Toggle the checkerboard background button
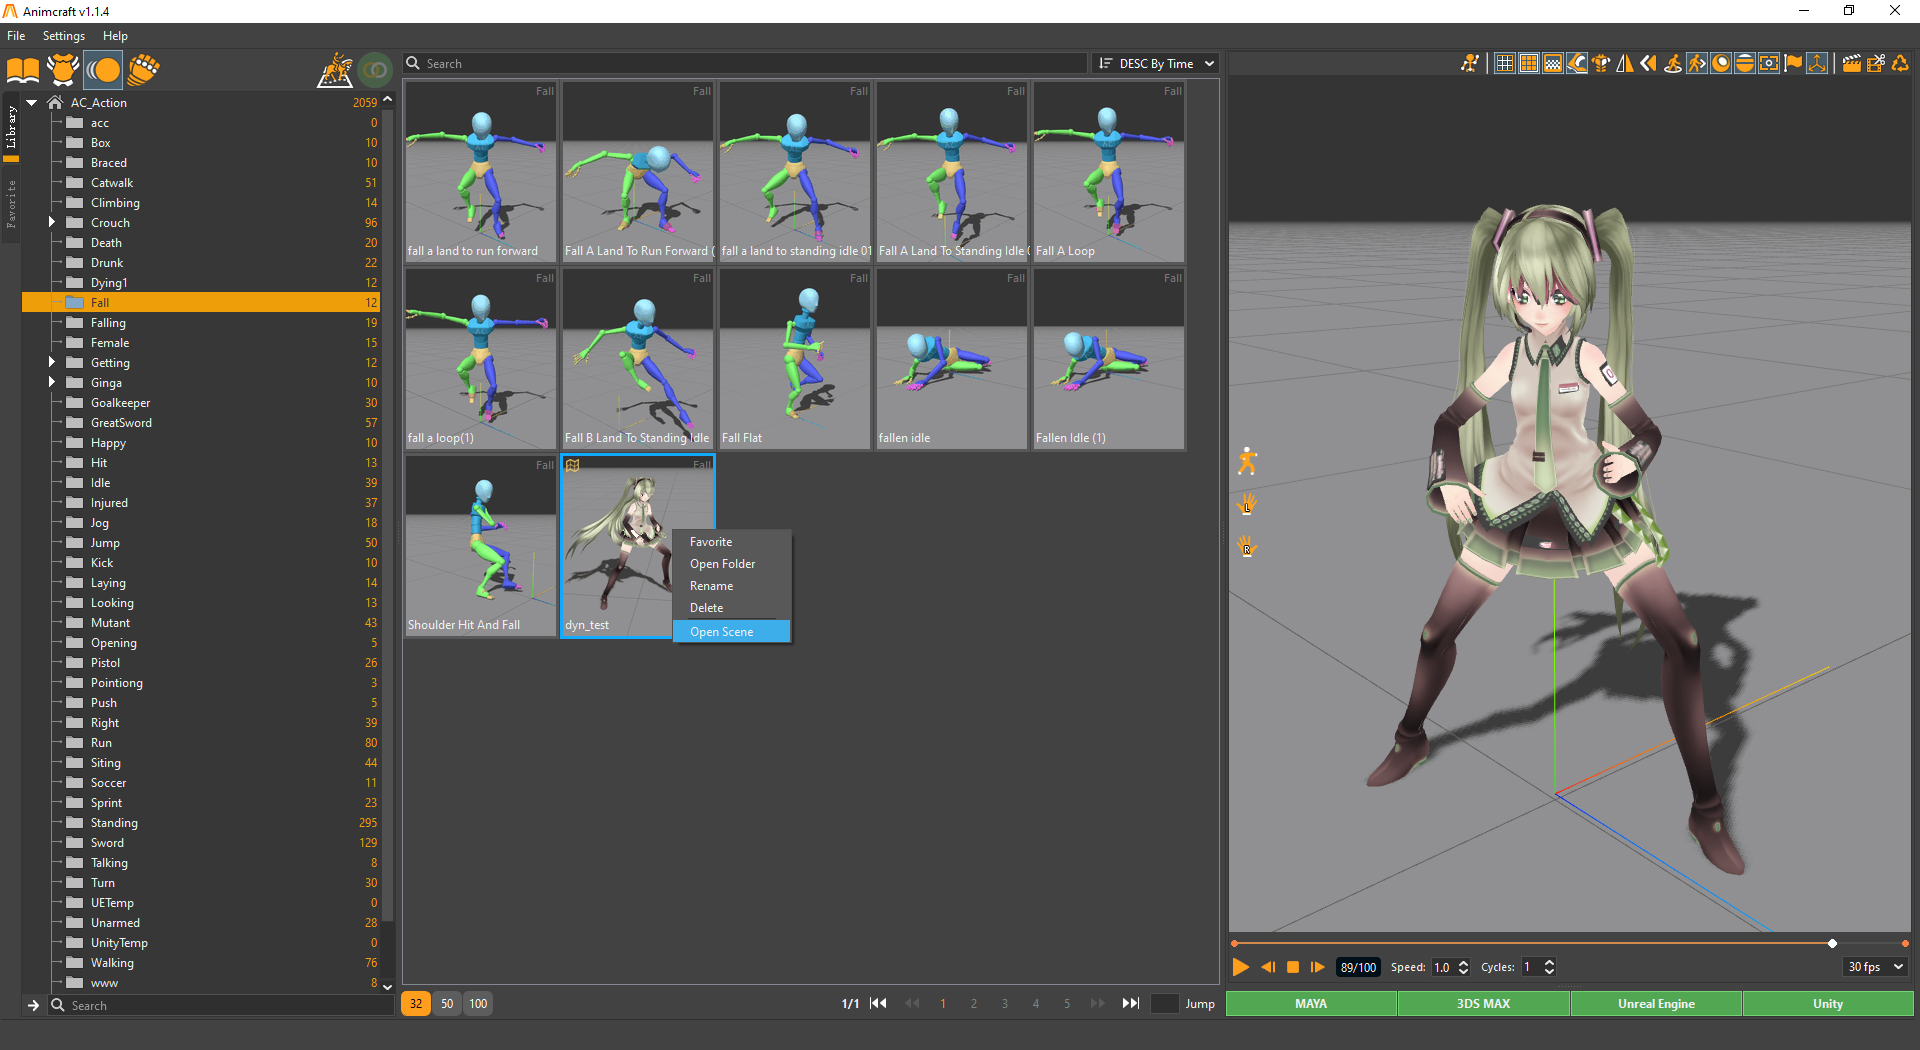 coord(1553,63)
